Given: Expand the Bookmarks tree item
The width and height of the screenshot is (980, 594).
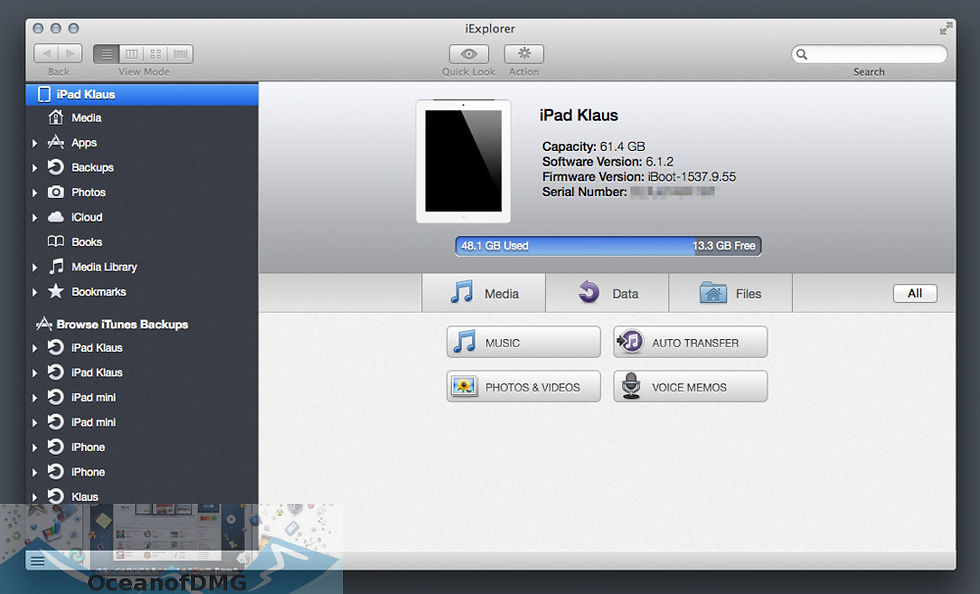Looking at the screenshot, I should coord(34,292).
